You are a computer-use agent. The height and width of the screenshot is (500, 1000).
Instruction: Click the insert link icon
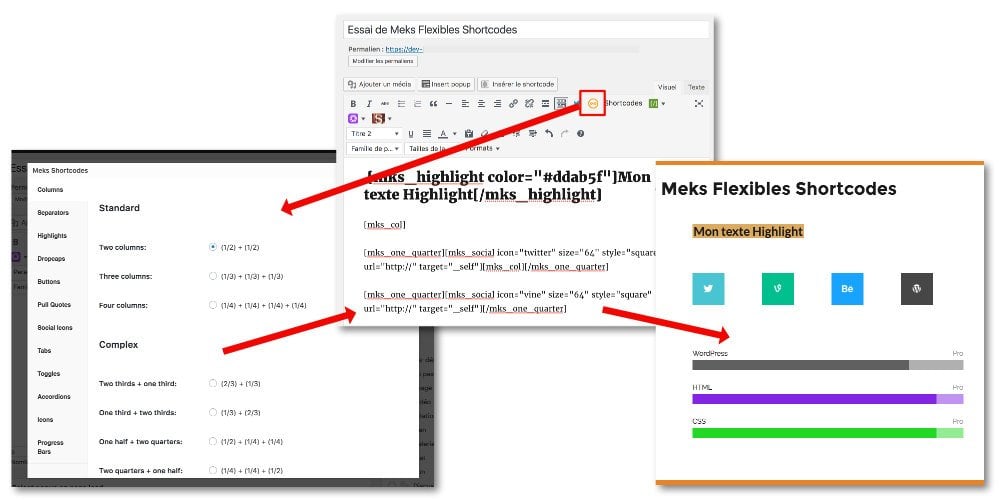(513, 103)
